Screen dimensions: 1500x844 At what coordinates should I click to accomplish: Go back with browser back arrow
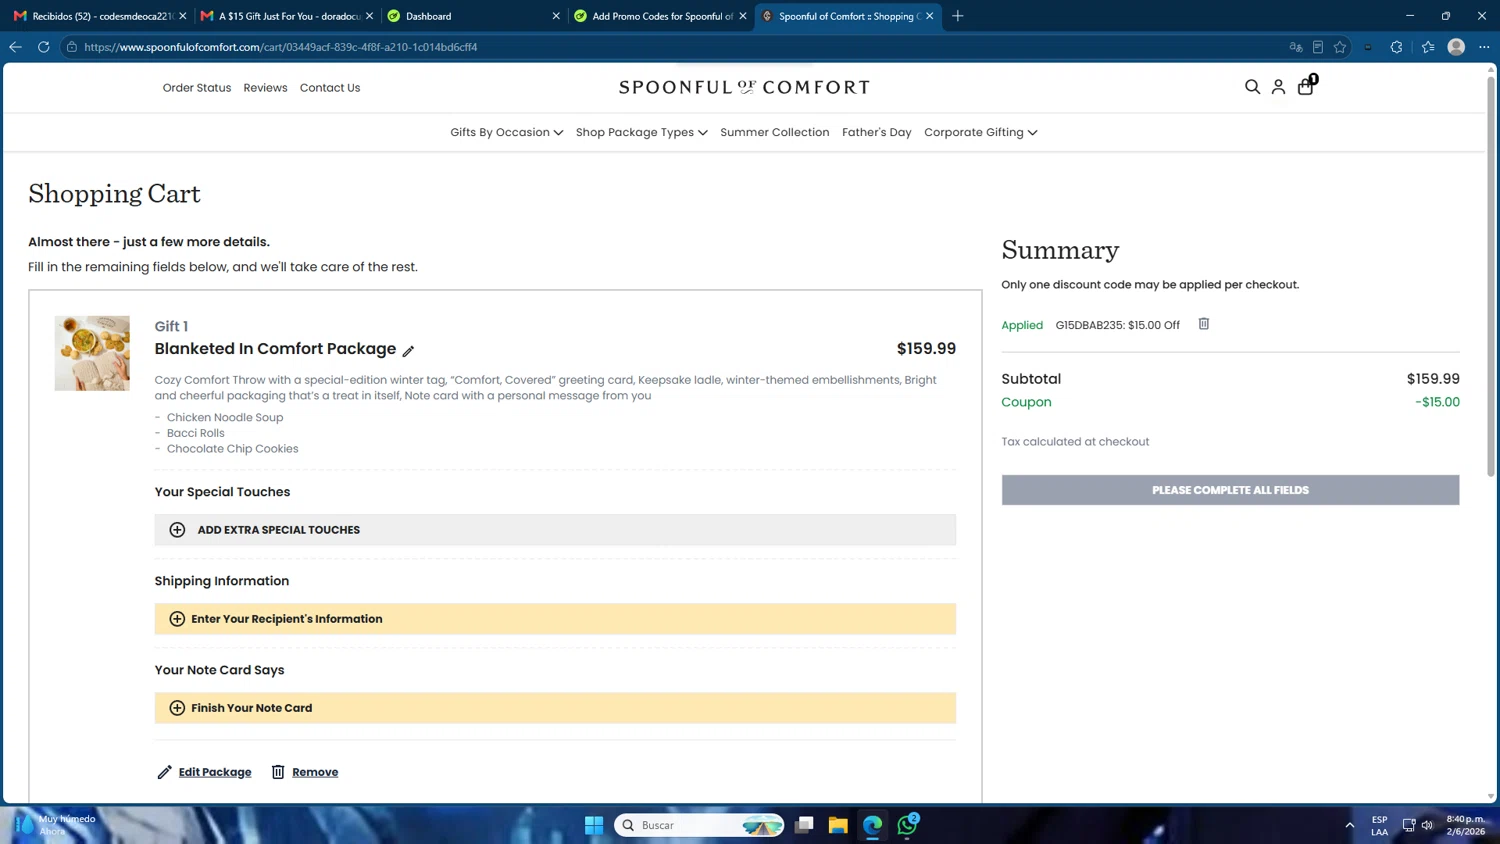[x=15, y=47]
